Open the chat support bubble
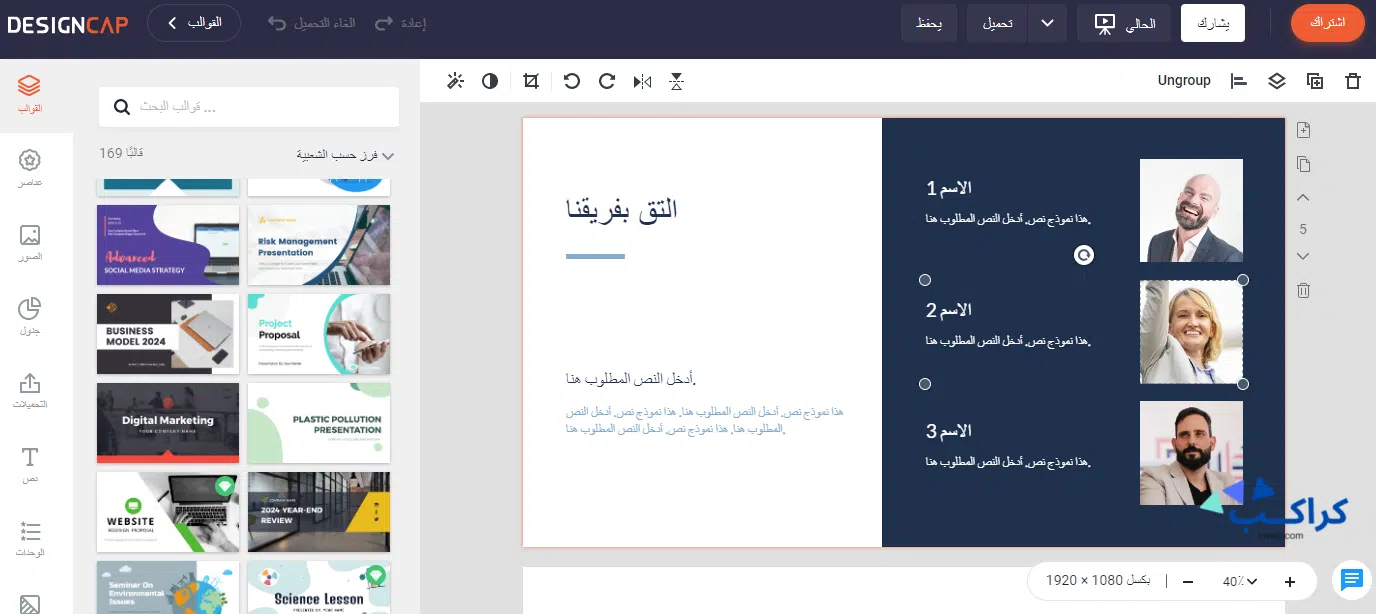 click(1352, 579)
